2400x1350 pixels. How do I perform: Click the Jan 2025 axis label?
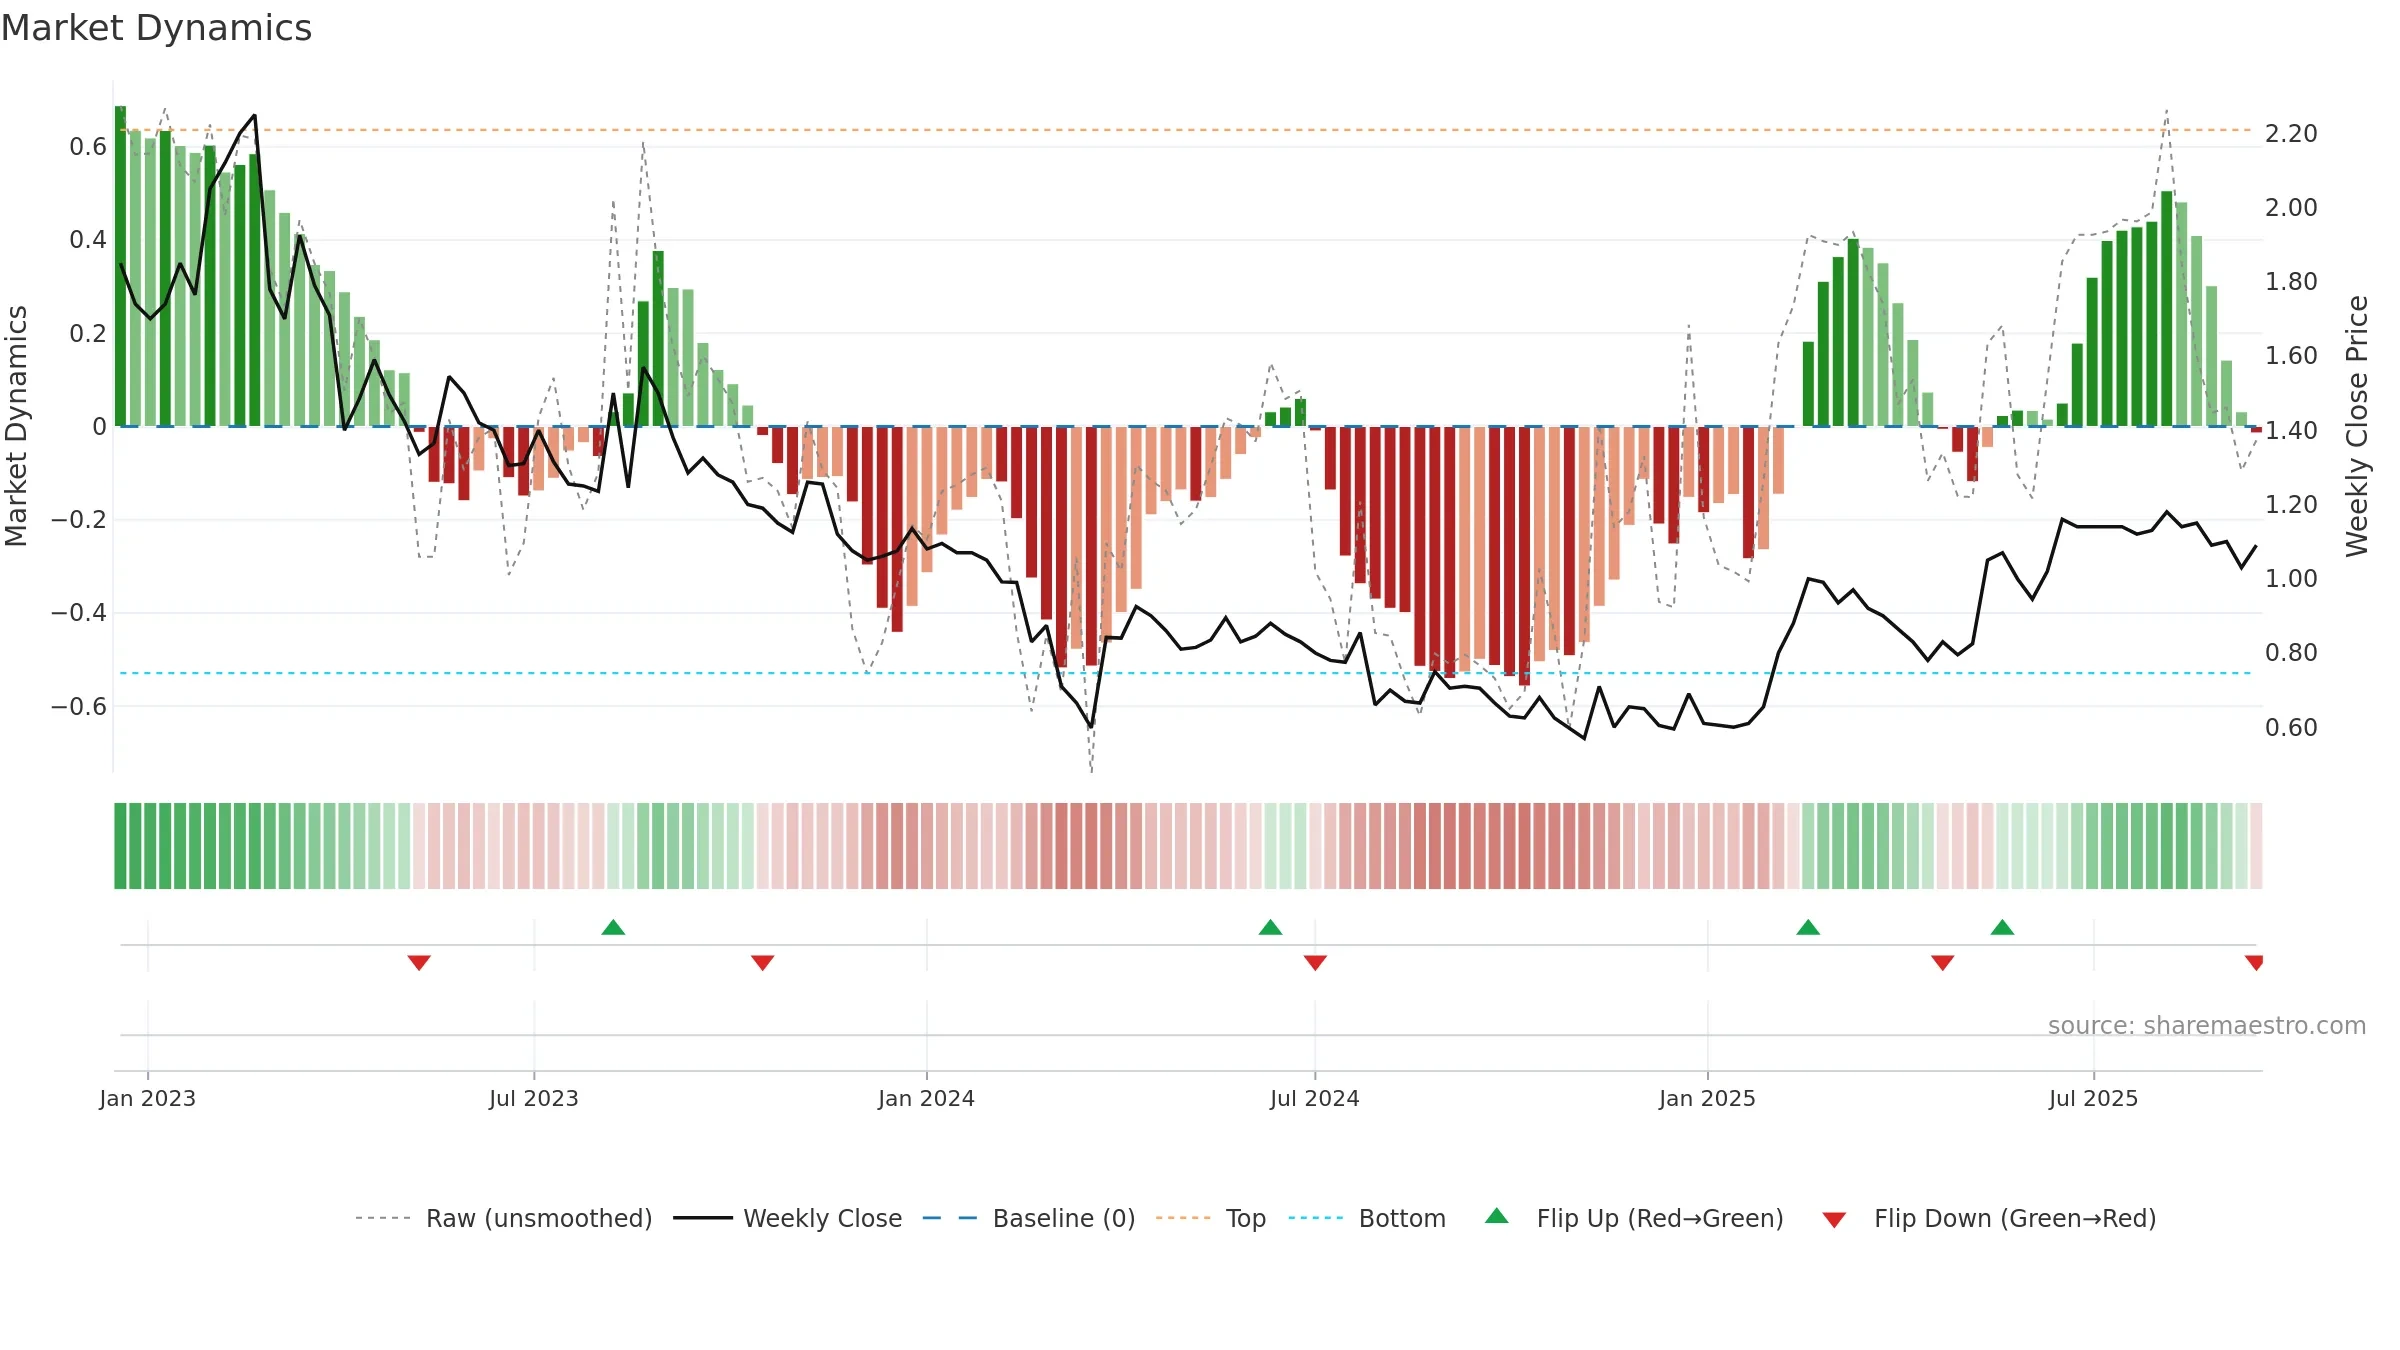(1707, 1098)
